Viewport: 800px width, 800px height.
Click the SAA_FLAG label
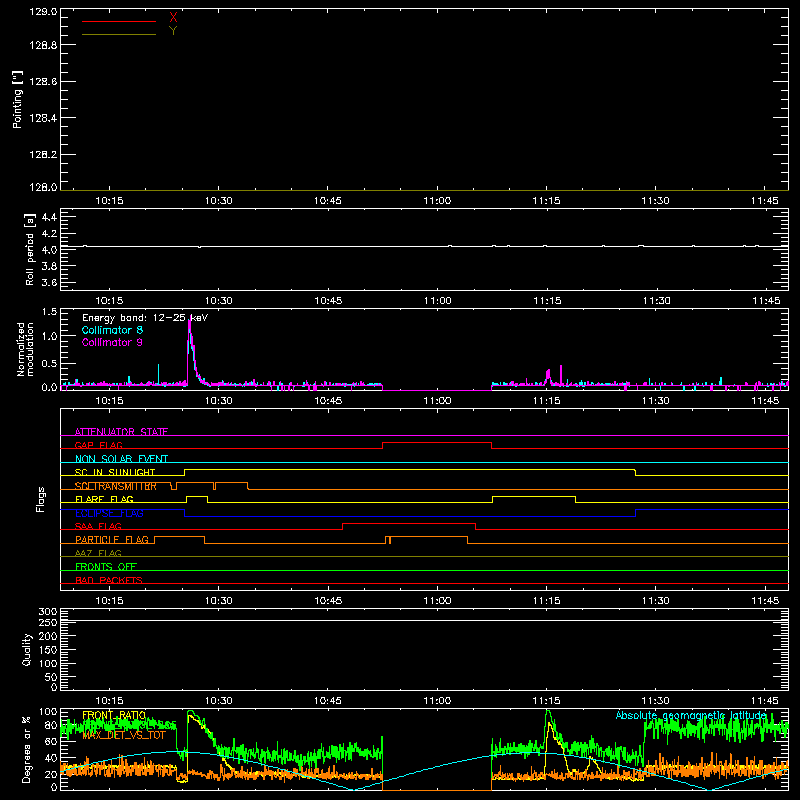tap(98, 526)
